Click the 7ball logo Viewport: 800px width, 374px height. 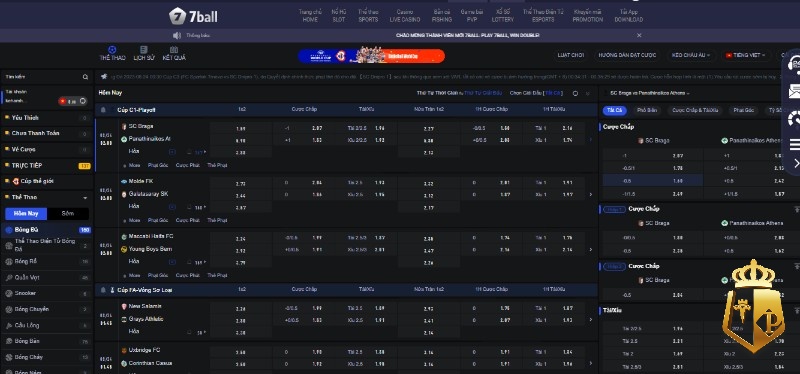click(193, 16)
